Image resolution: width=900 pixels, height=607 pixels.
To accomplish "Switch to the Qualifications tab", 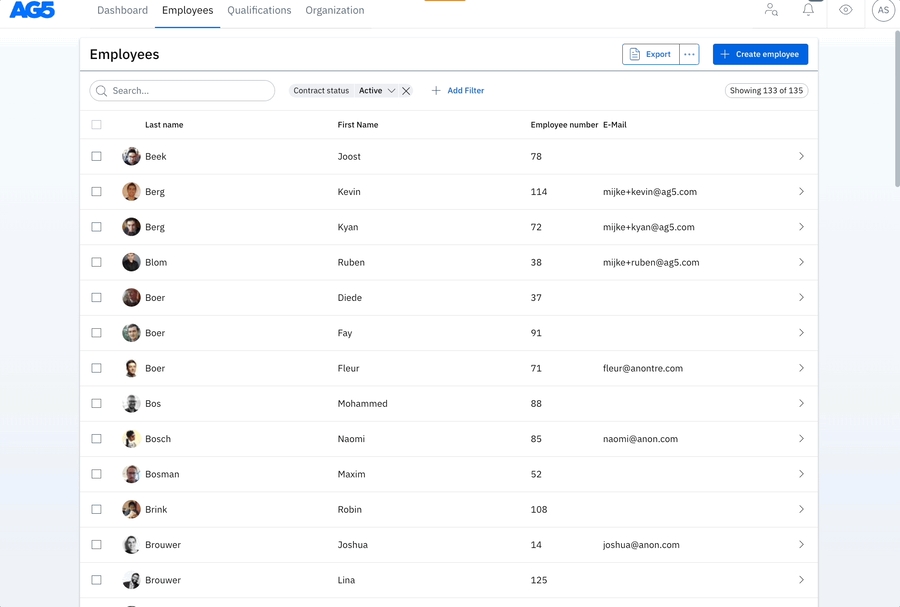I will coord(259,10).
